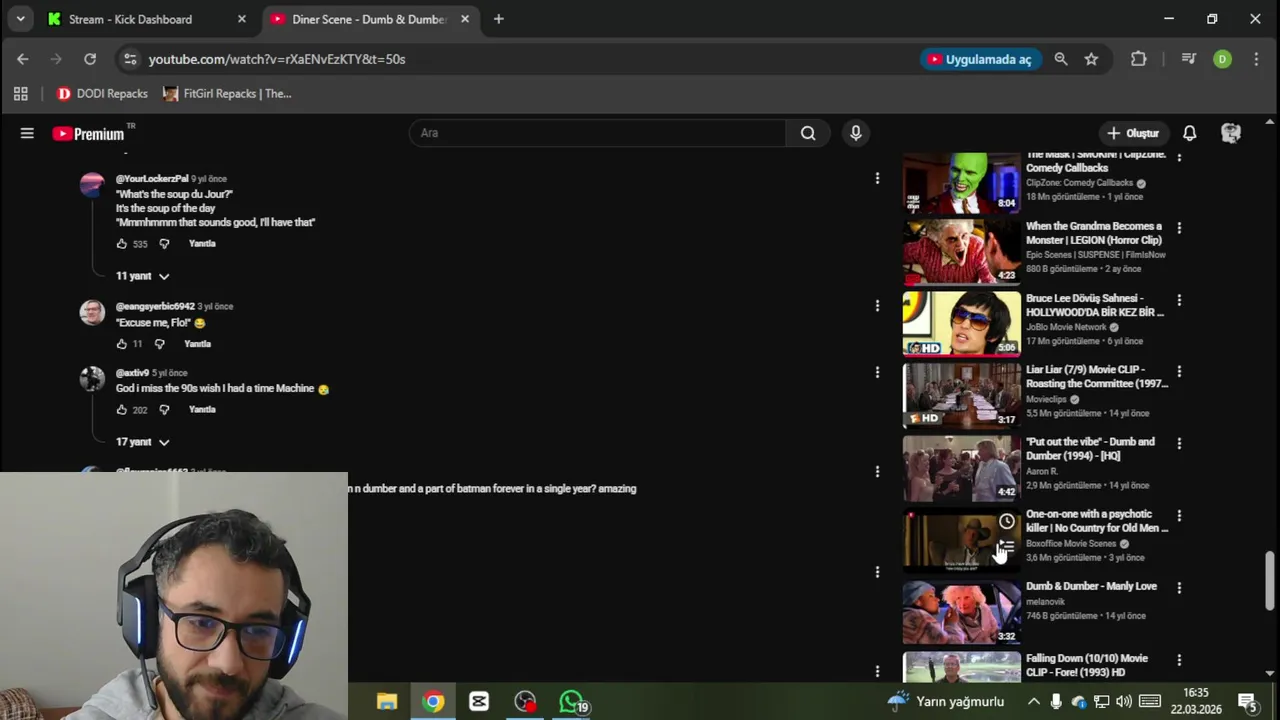Open Chrome extensions puzzle icon
This screenshot has height=720, width=1280.
pyautogui.click(x=1138, y=59)
